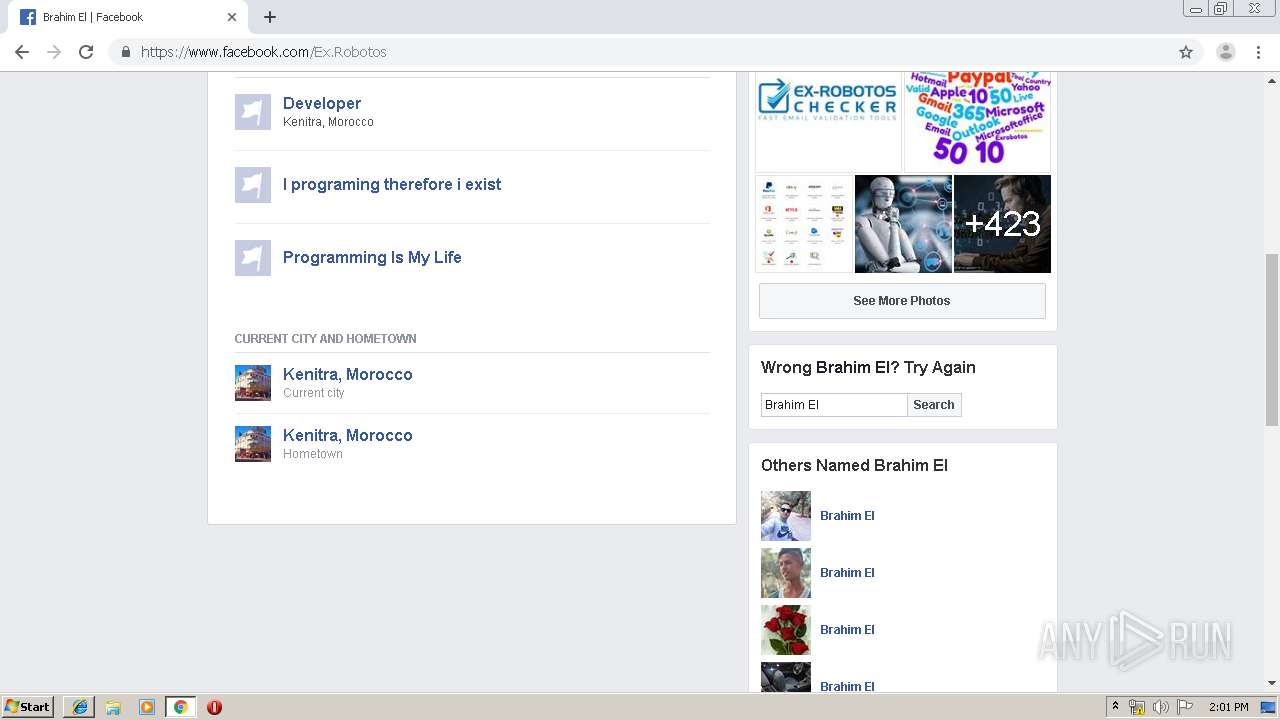Image resolution: width=1280 pixels, height=720 pixels.
Task: Open the second Brahim El profile link
Action: click(847, 573)
